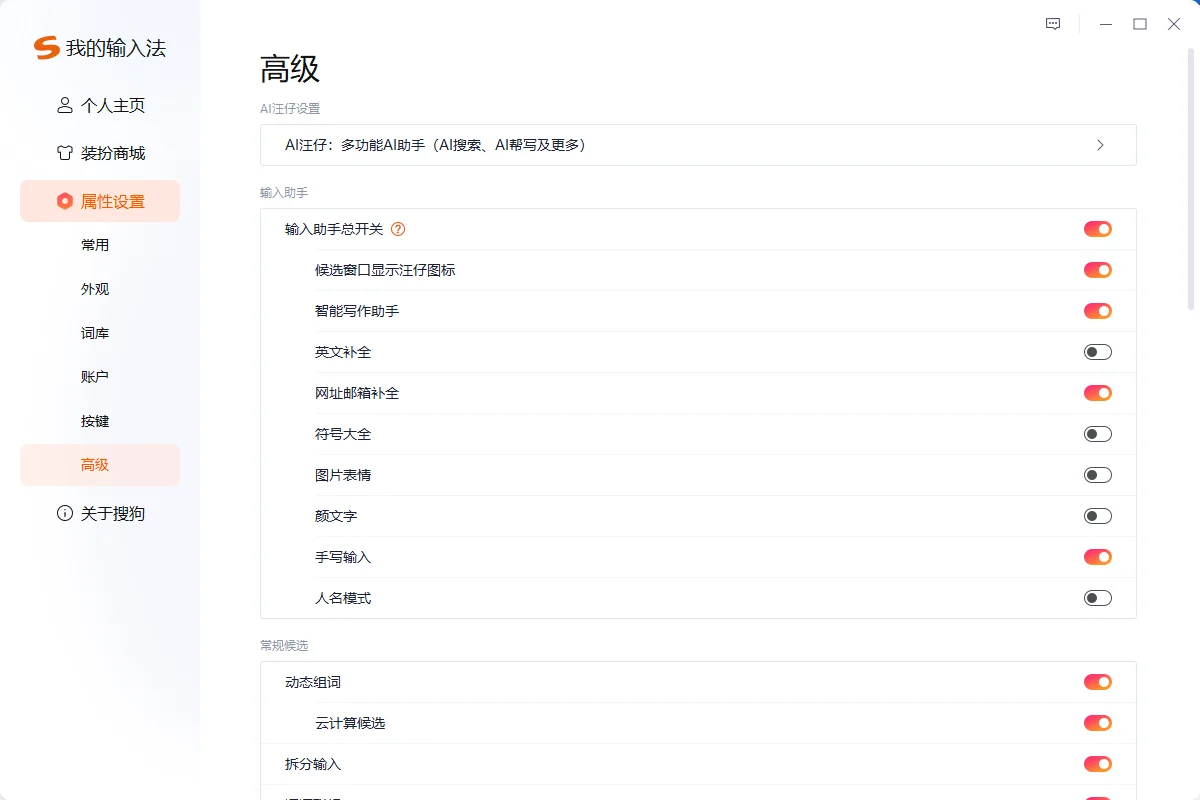Switch to the 常用 settings tab
Screen dimensions: 1200x800
coord(95,245)
